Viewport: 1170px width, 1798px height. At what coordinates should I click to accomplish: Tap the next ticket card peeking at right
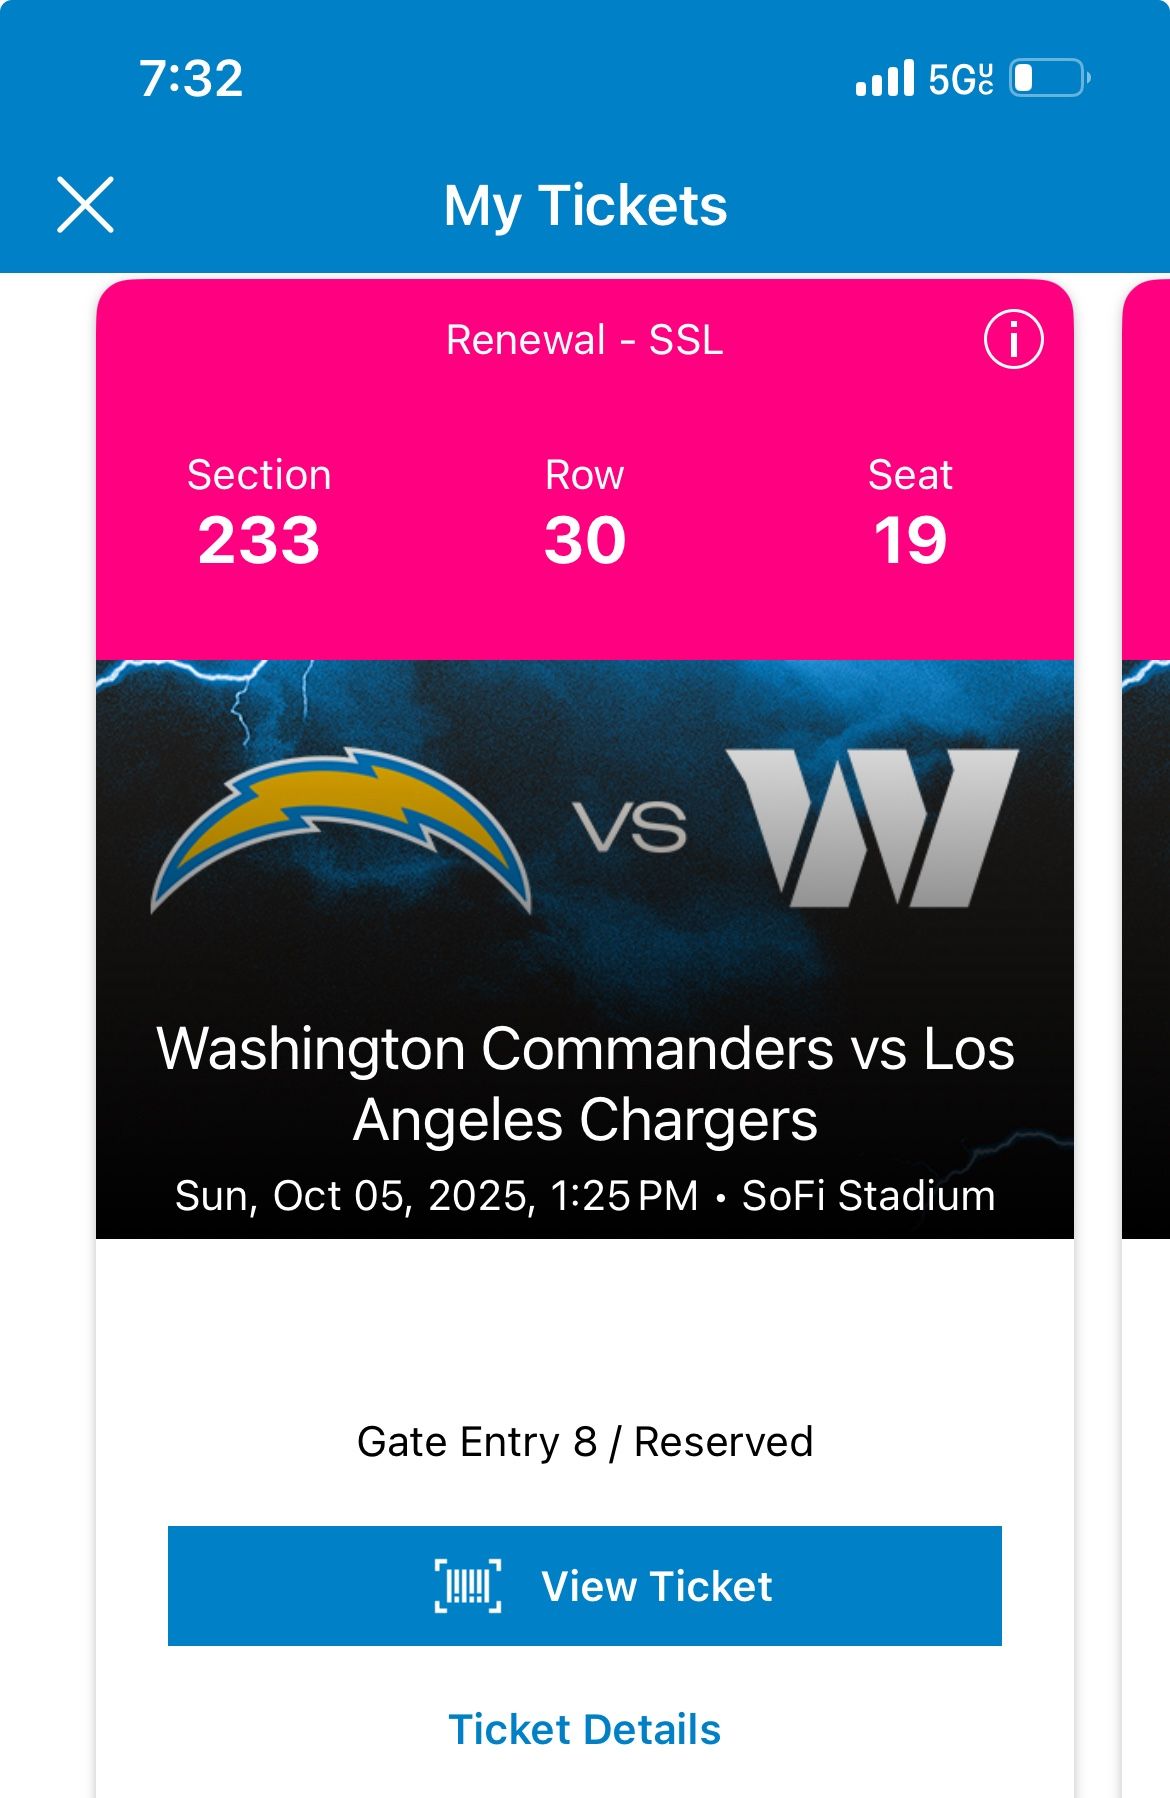coord(1146,760)
